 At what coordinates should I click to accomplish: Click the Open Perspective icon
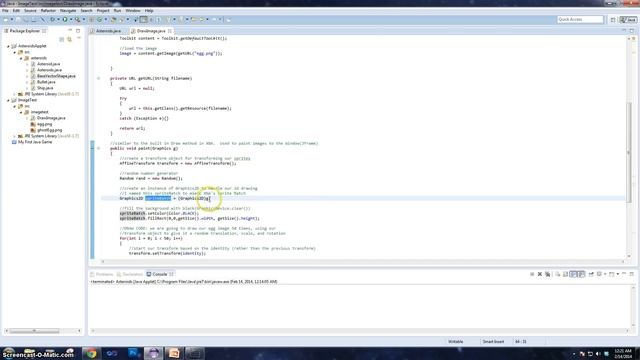(613, 20)
